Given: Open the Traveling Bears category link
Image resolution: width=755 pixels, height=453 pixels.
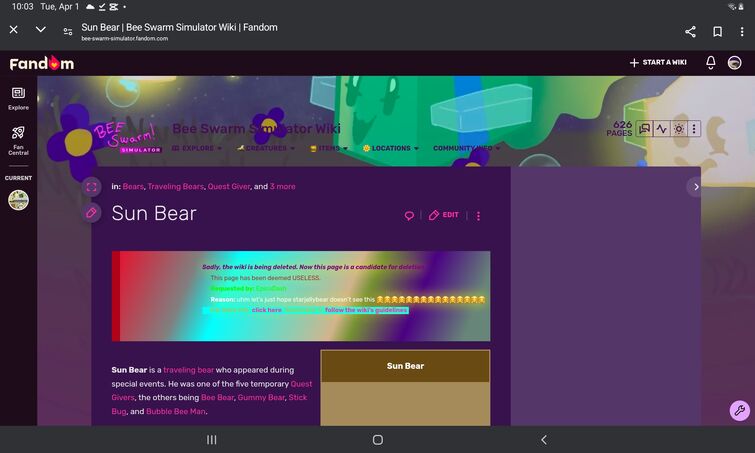Looking at the screenshot, I should pos(176,186).
